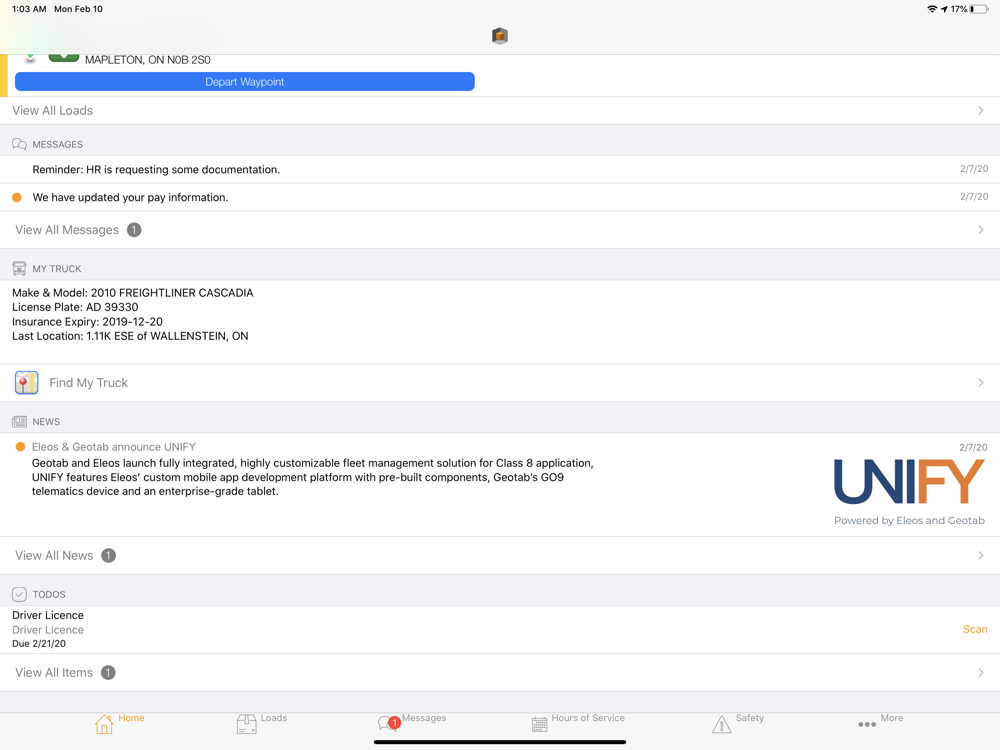Tap the View All Messages count badge
This screenshot has height=750, width=1000.
[134, 230]
